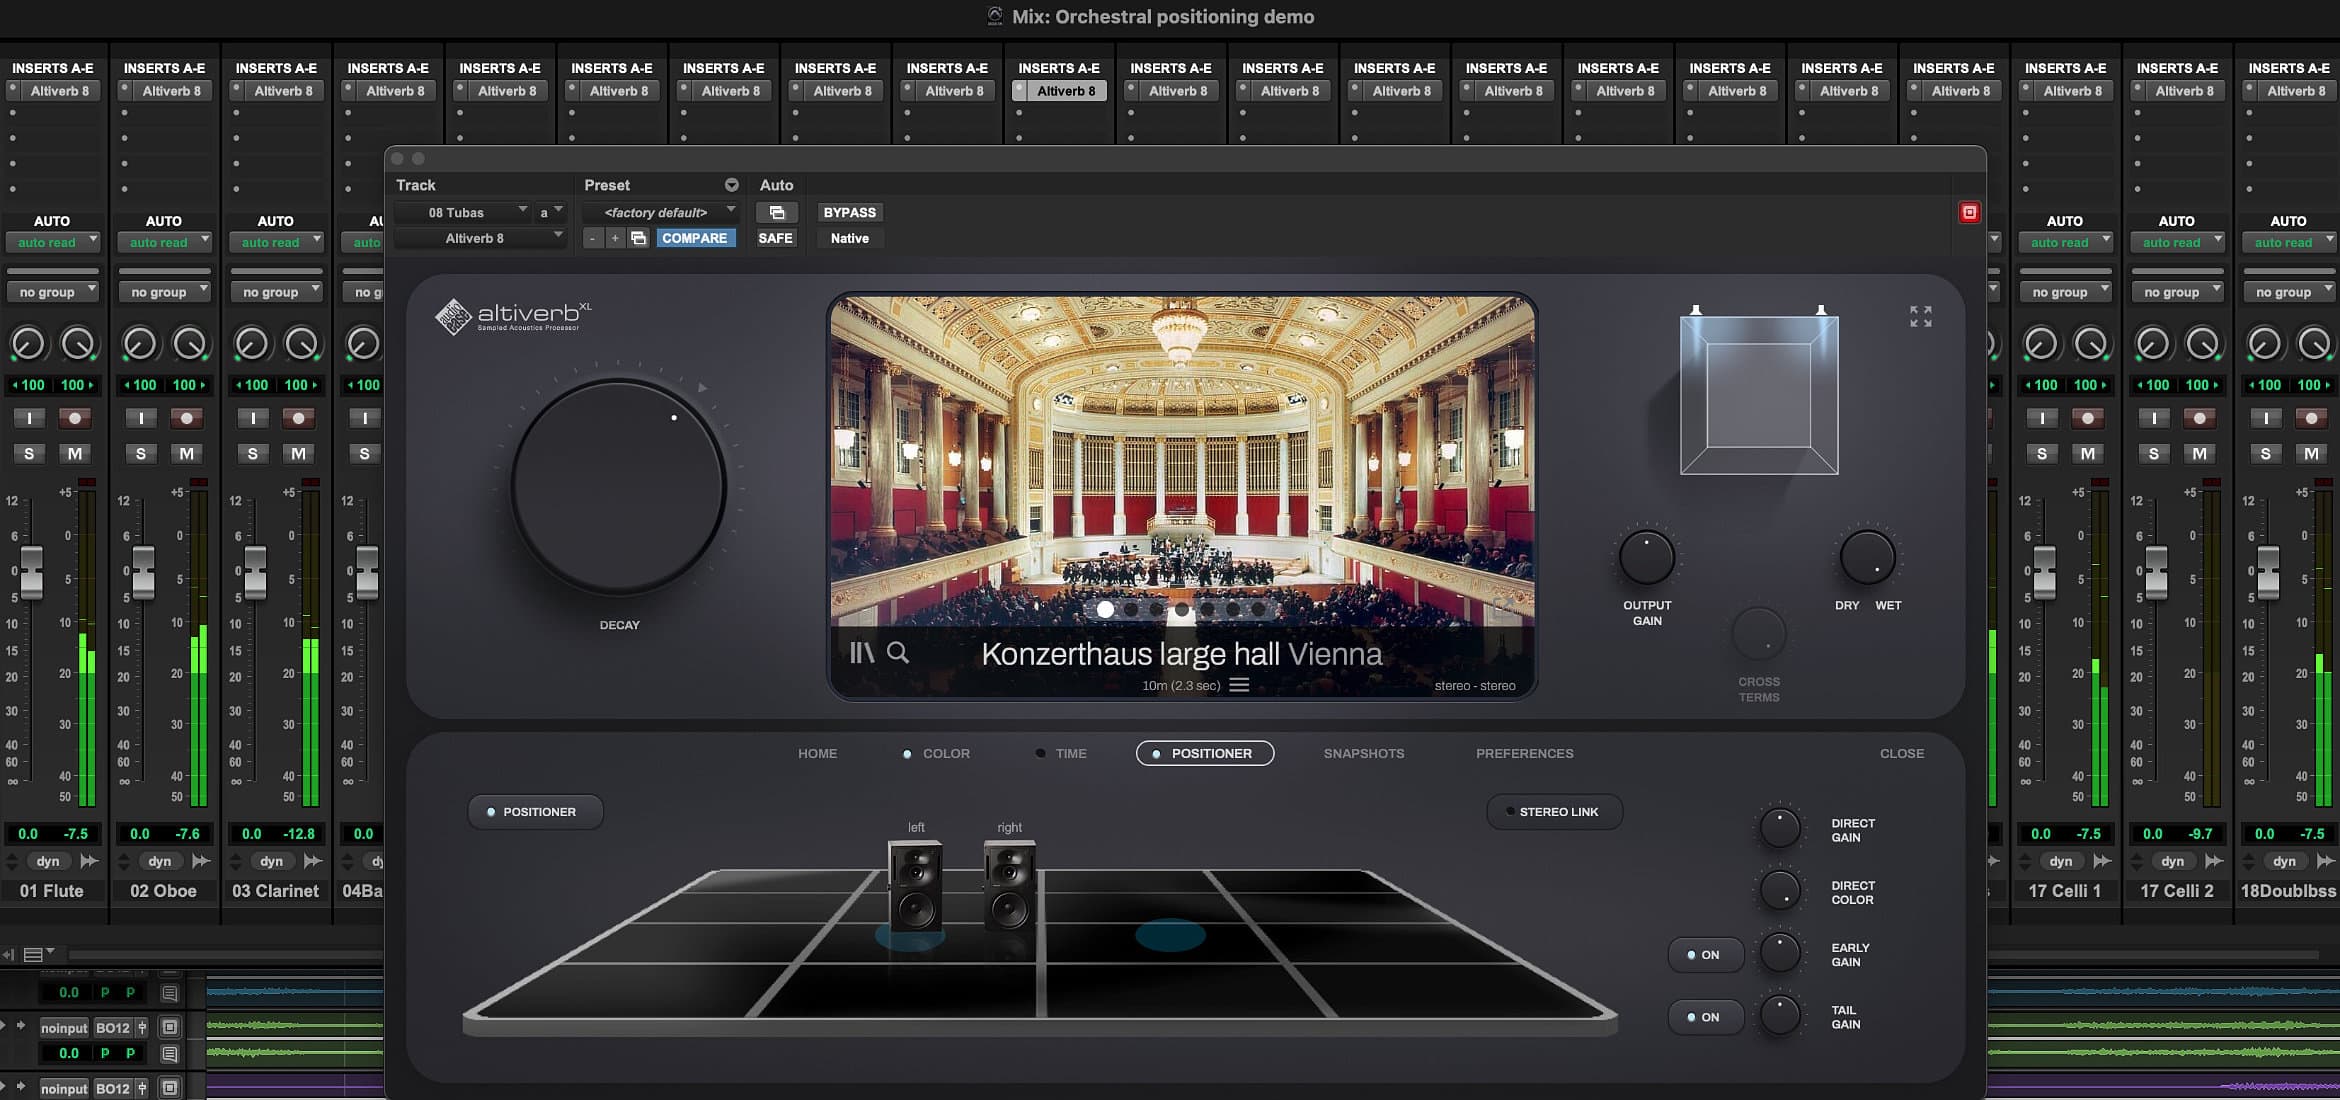Select the POSITIONER tab

(1205, 753)
